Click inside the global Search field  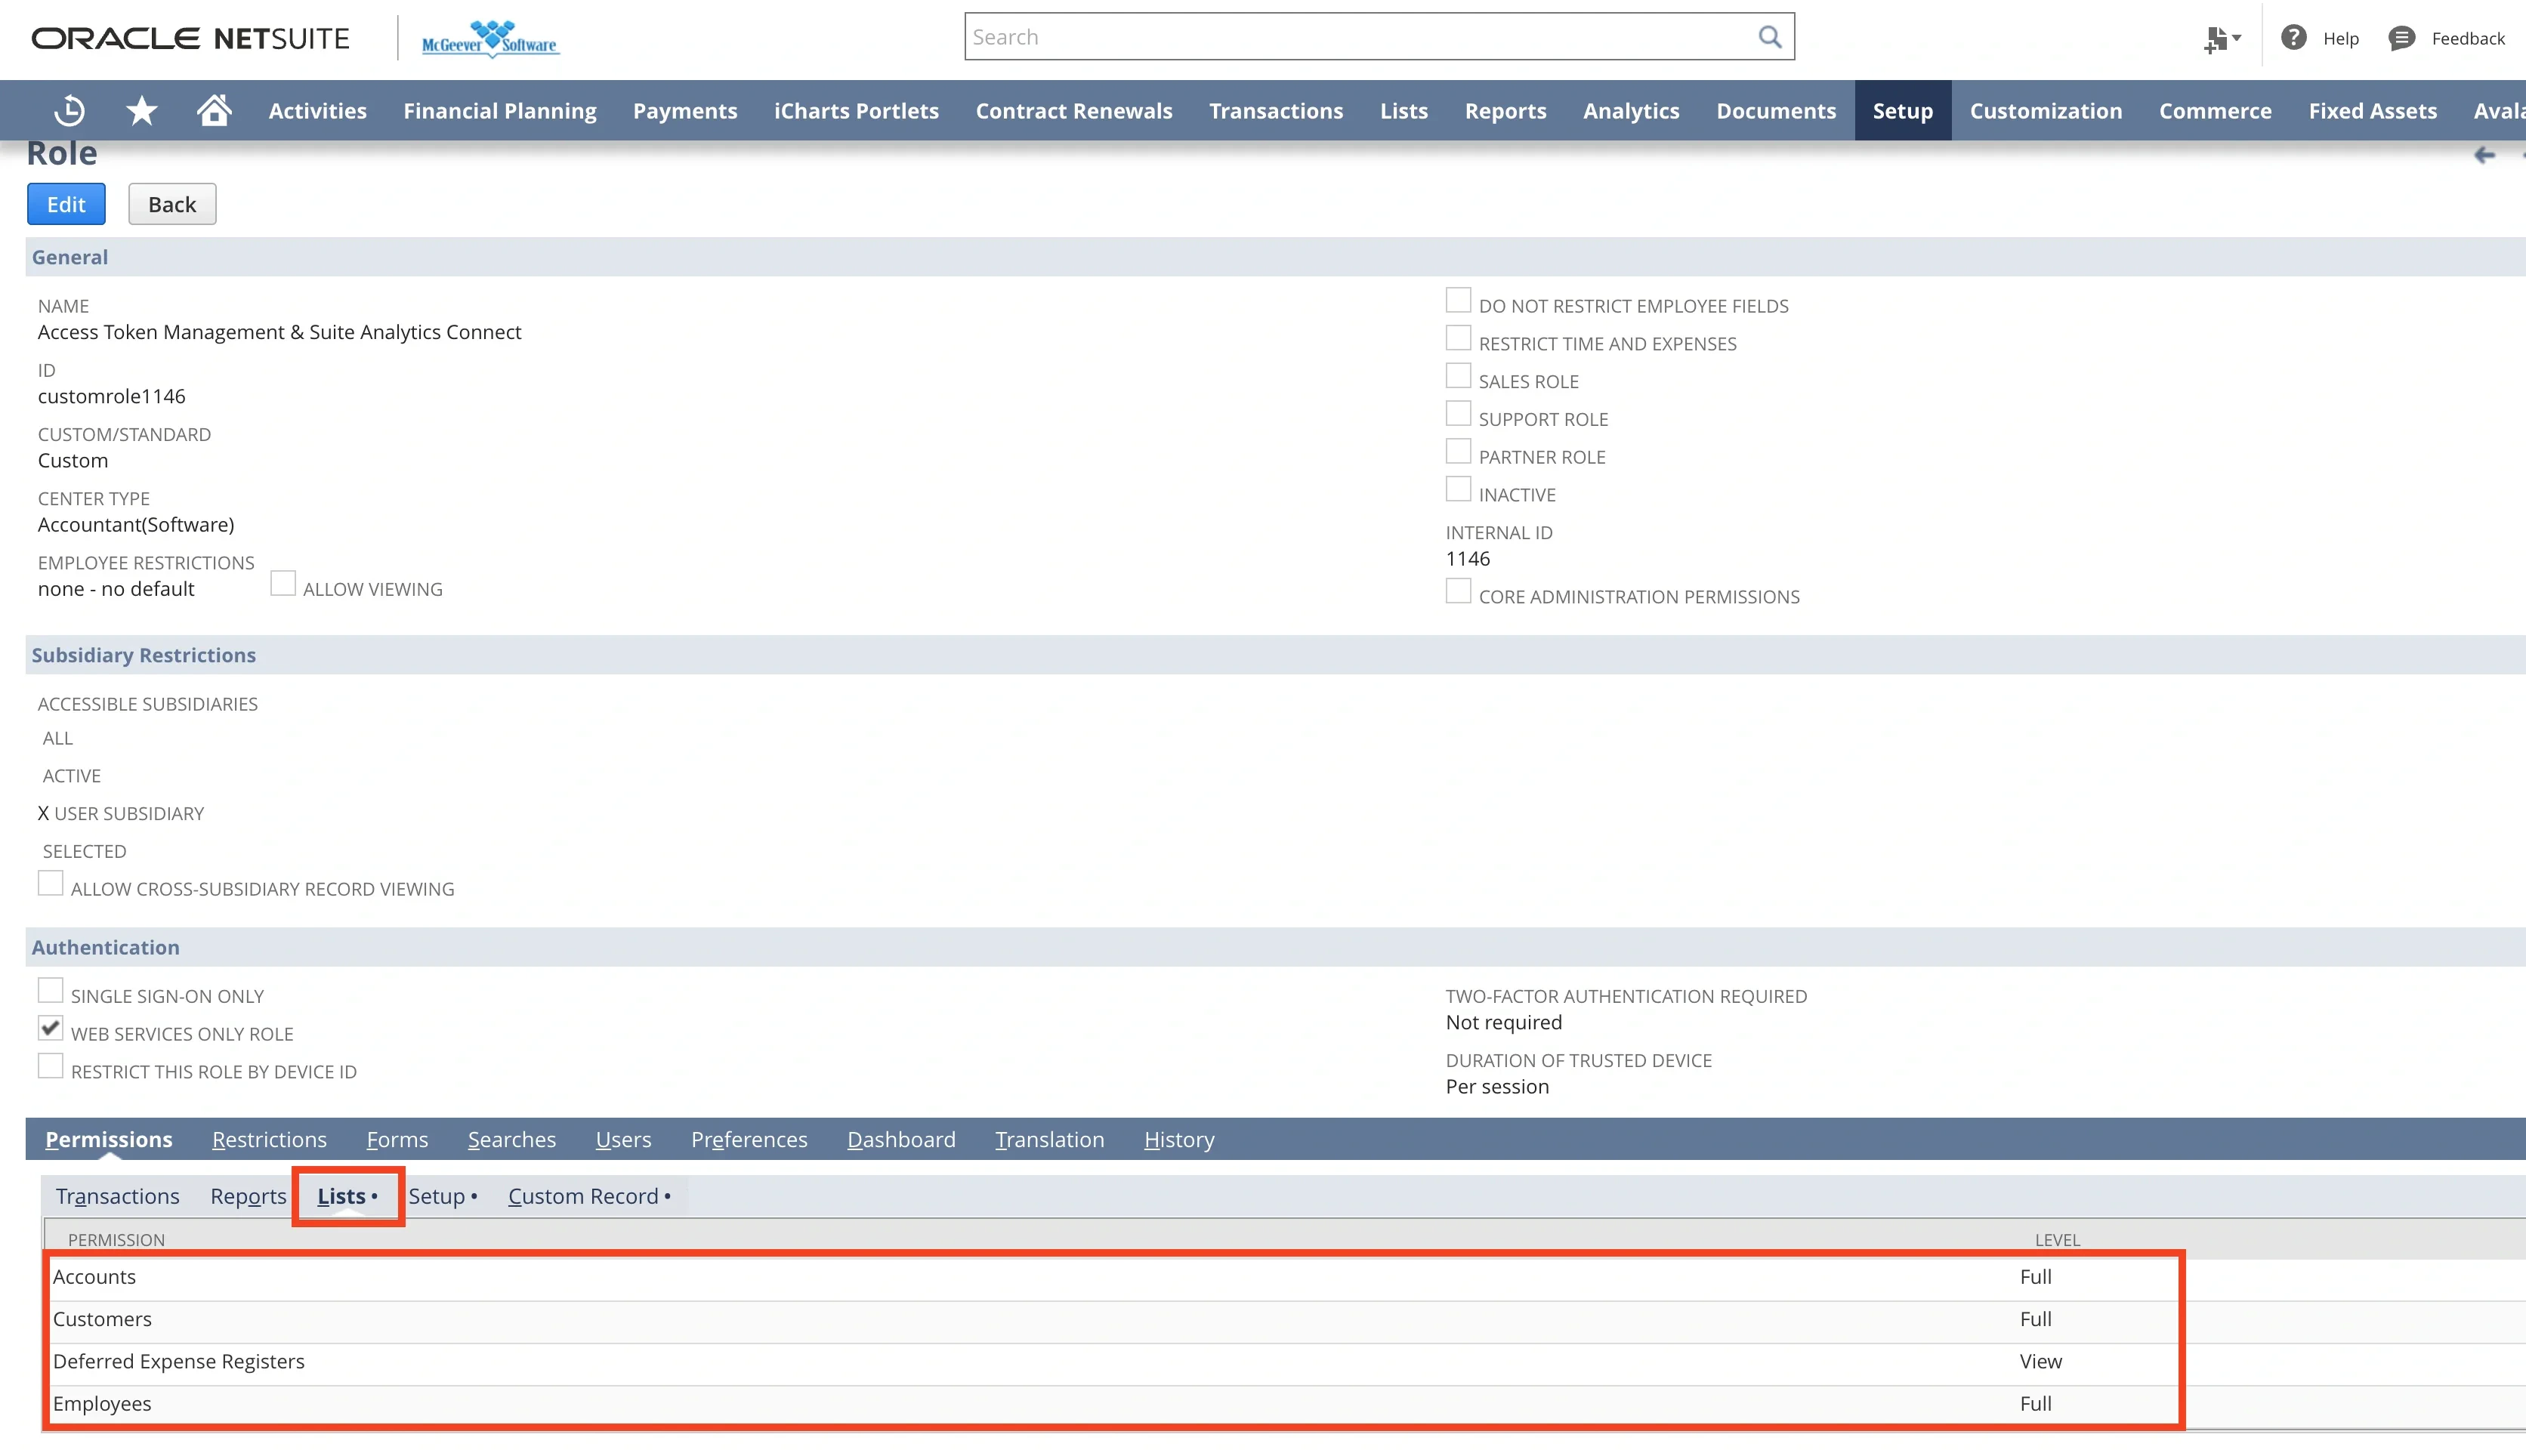(x=1300, y=36)
